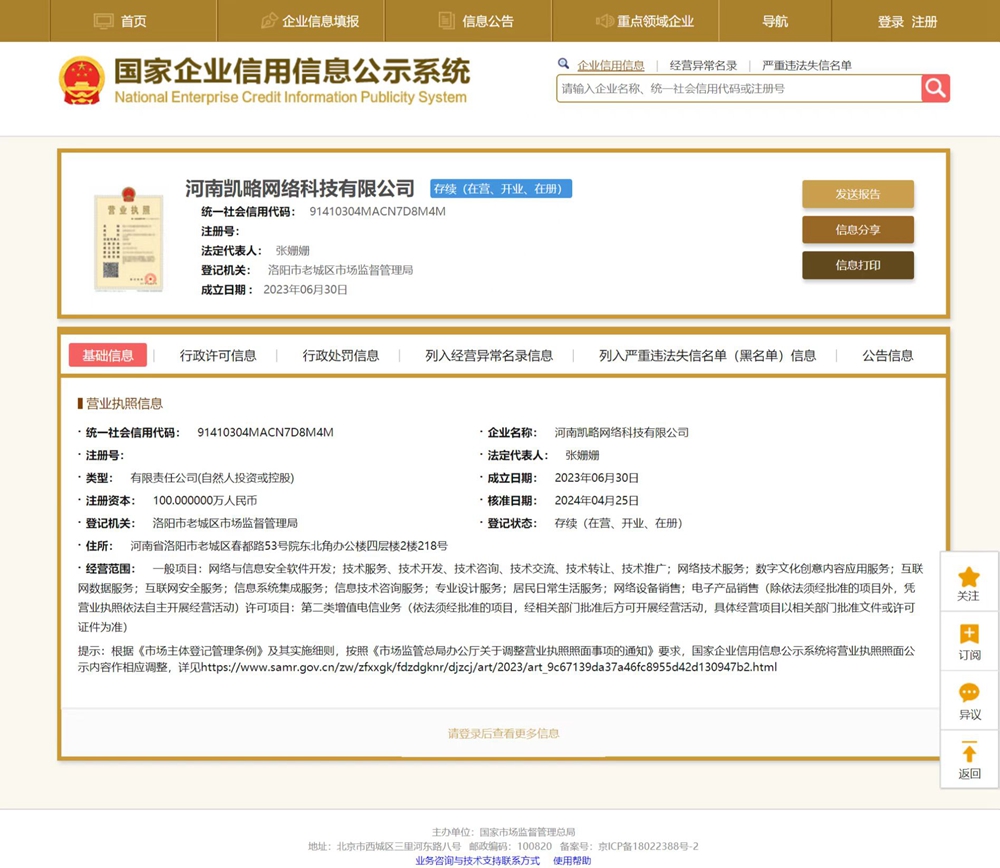
Task: Click the national emblem logo
Action: point(82,80)
